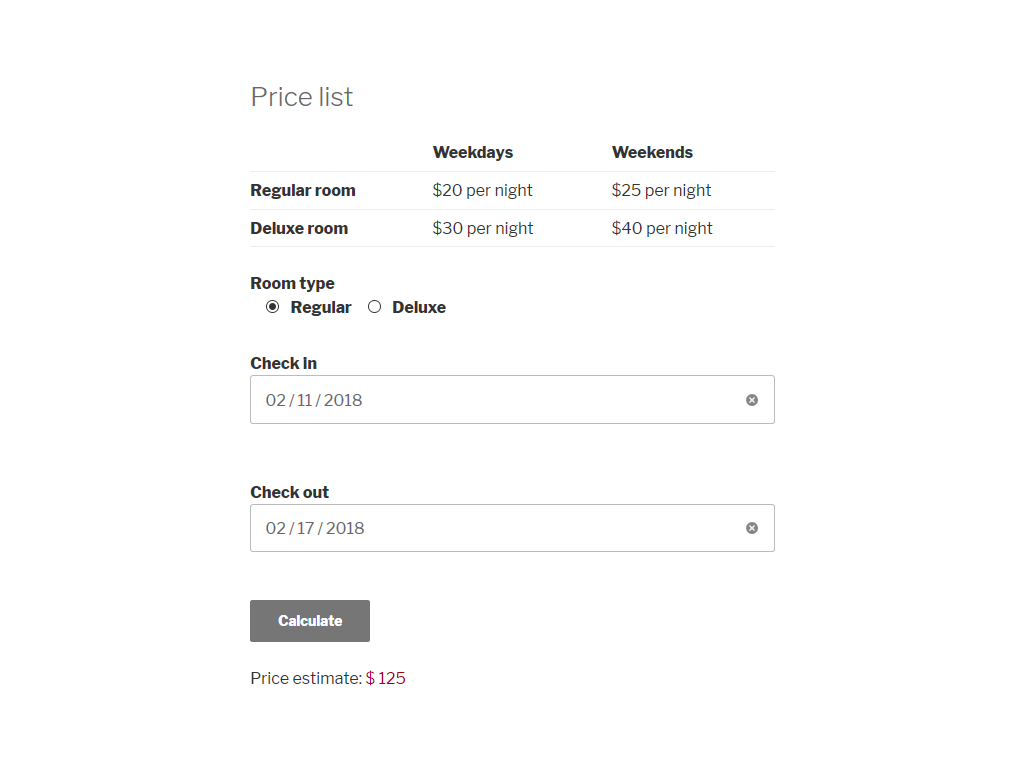Select the day 17 in Check out date

coord(306,528)
